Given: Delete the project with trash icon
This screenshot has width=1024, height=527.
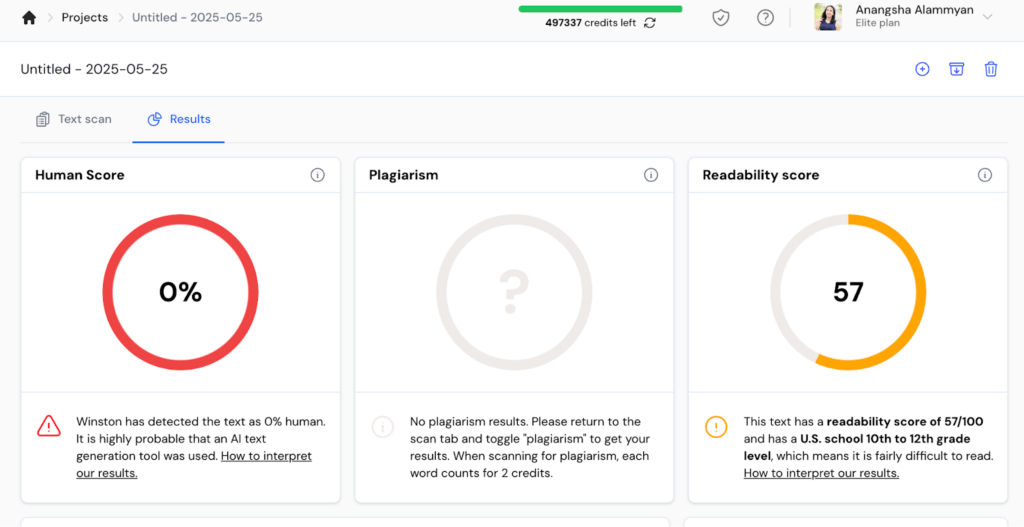Looking at the screenshot, I should pyautogui.click(x=990, y=69).
